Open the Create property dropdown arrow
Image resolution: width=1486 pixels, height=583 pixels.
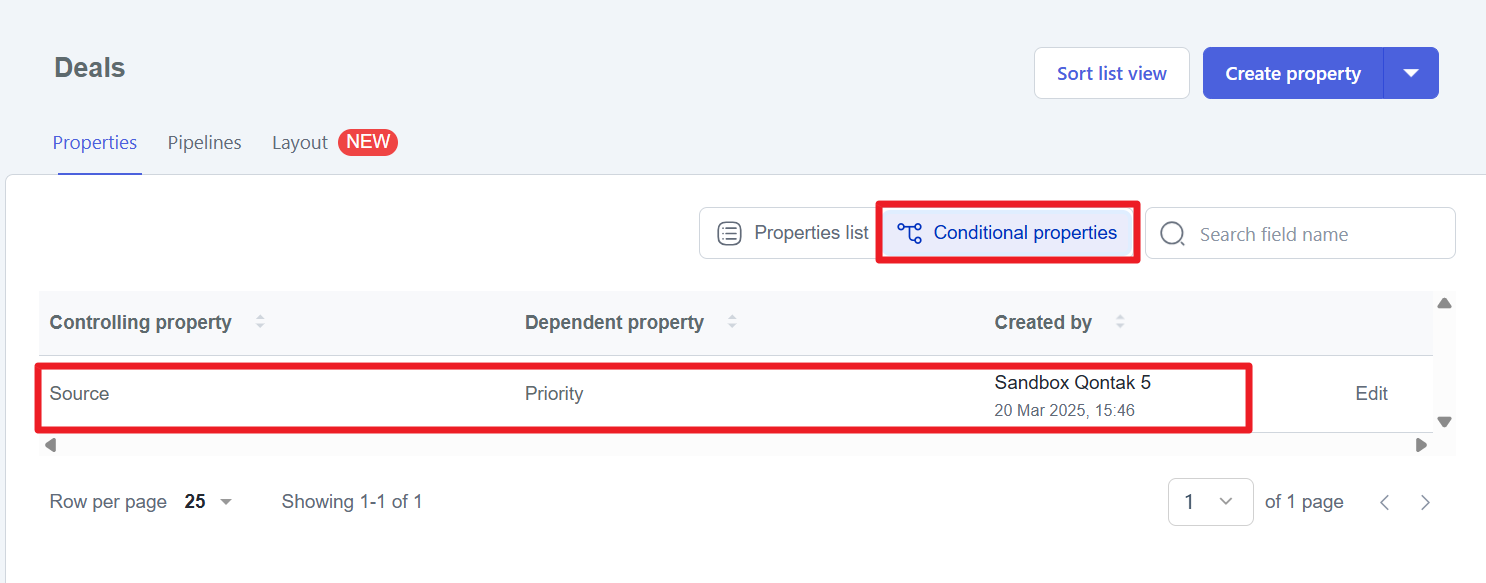point(1411,72)
